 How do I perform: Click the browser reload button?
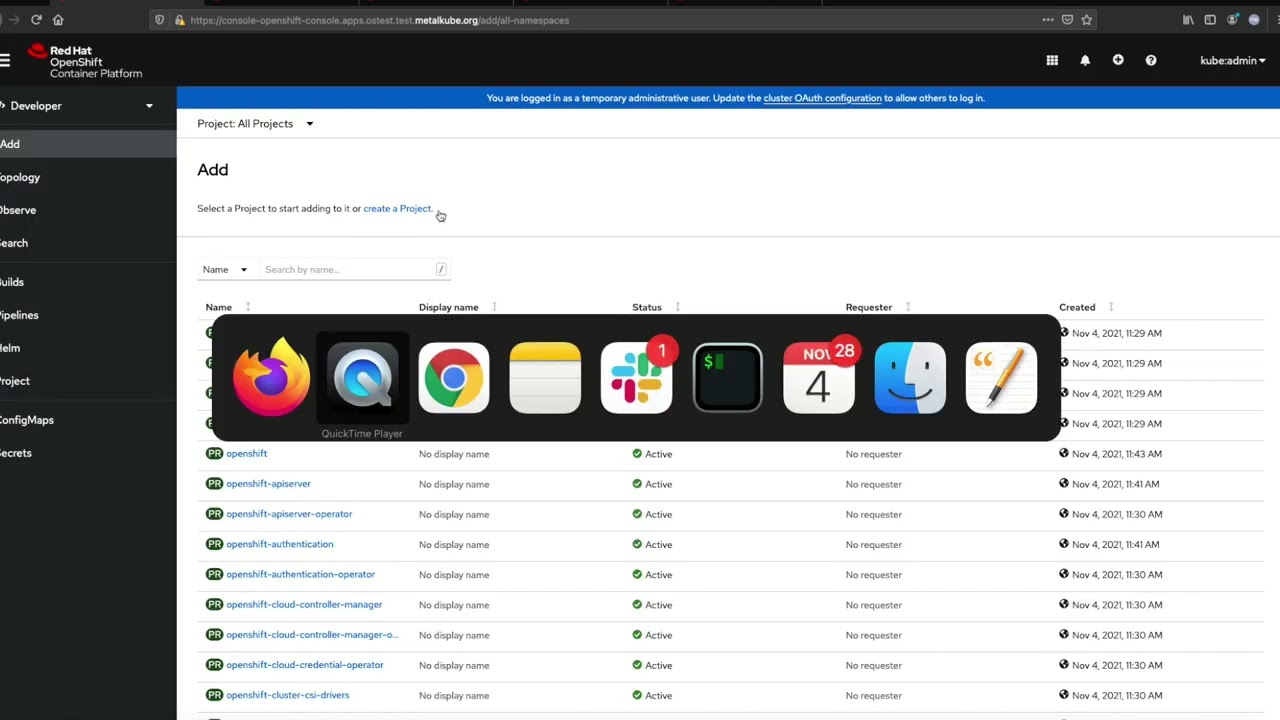tap(36, 19)
